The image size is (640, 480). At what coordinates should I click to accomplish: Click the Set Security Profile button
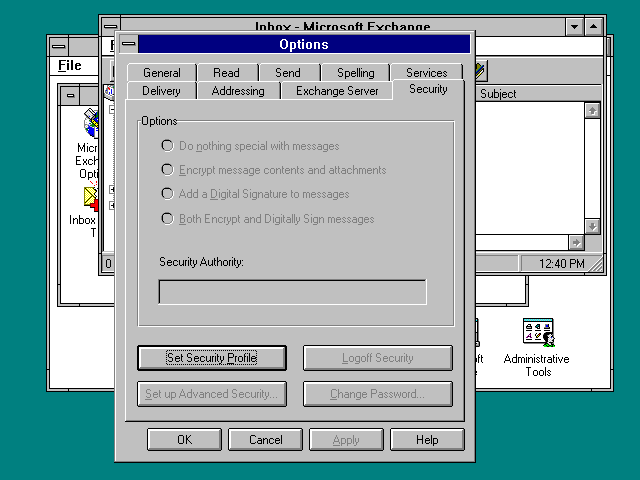click(x=212, y=358)
